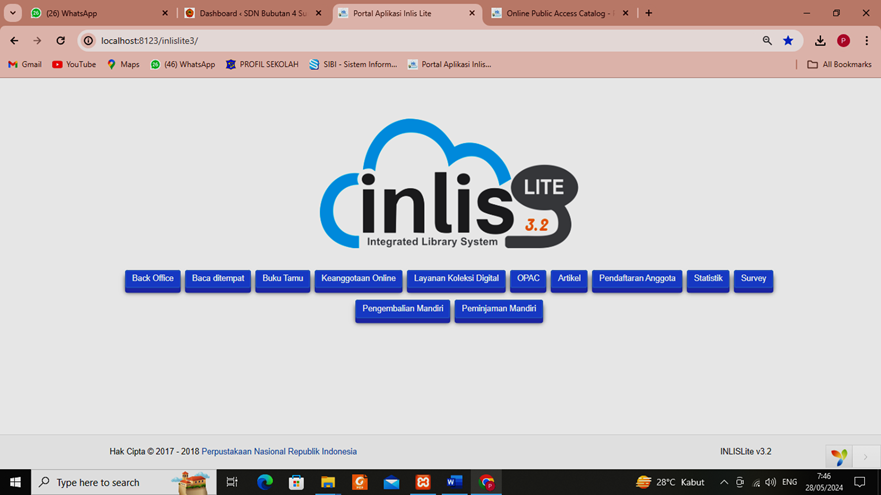Click the address bar showing localhost URL

(400, 41)
